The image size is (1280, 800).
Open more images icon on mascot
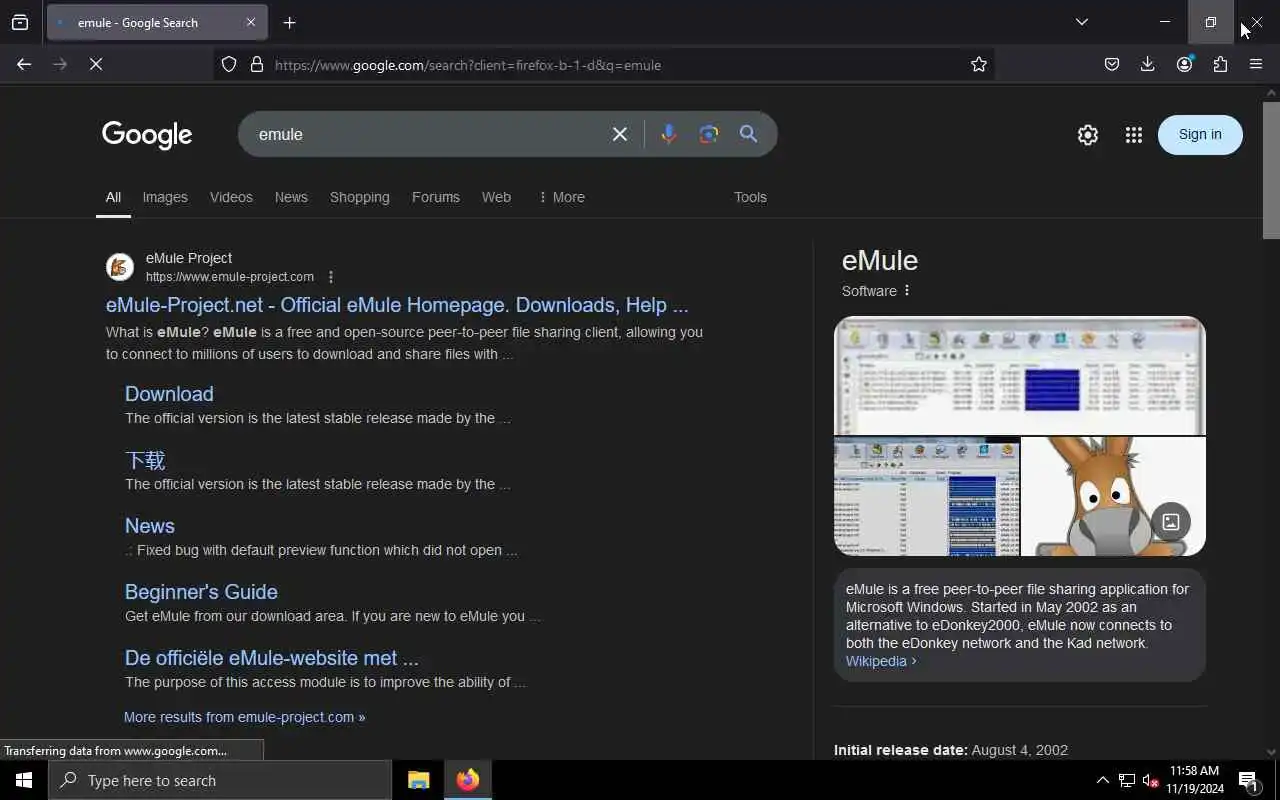coord(1171,522)
